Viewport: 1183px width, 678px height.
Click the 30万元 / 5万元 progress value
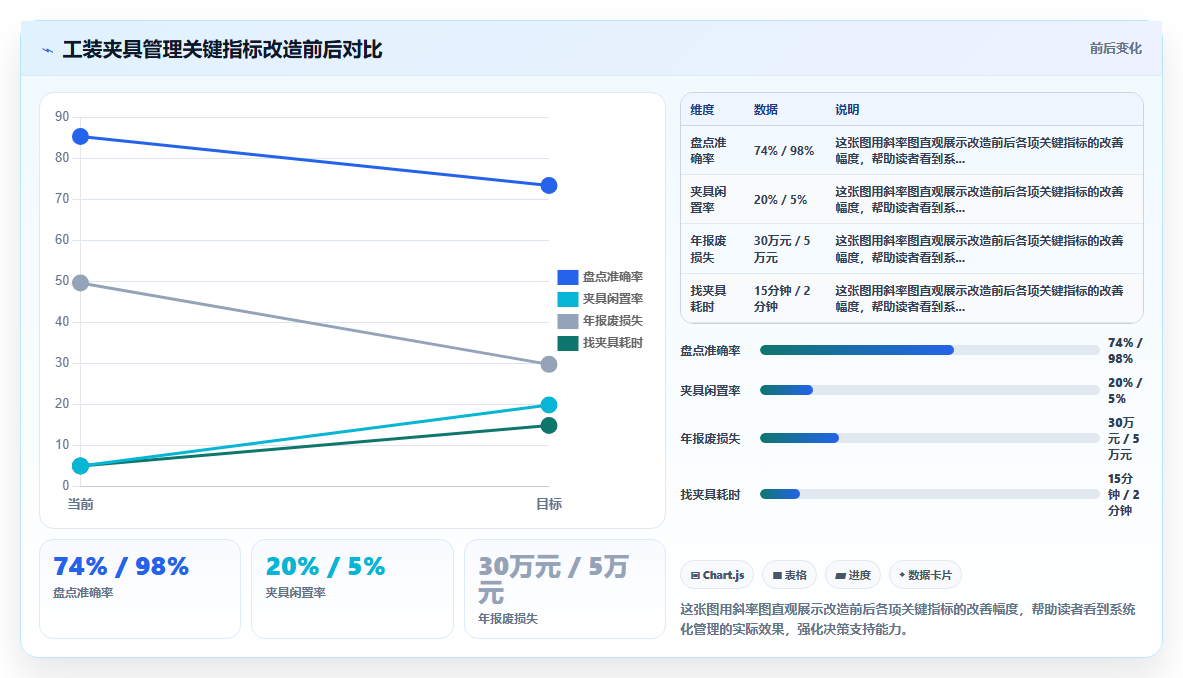click(1123, 439)
